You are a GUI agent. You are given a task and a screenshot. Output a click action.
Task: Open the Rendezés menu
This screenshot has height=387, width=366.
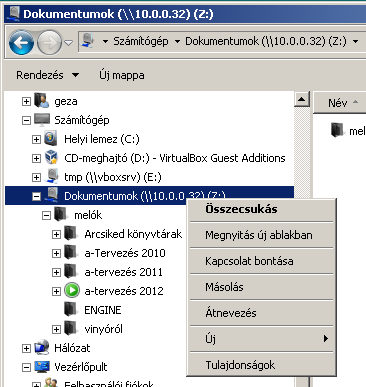click(x=48, y=75)
